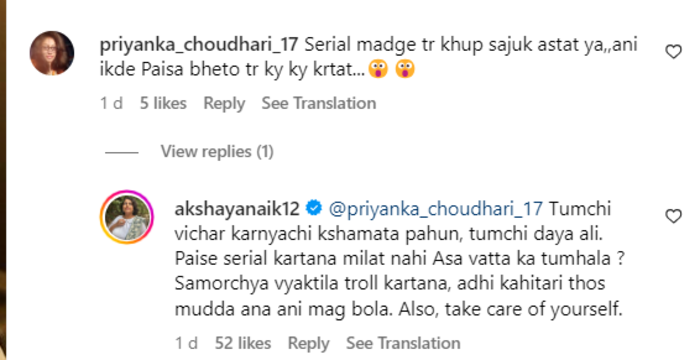Expand View replies (1)

tap(217, 152)
